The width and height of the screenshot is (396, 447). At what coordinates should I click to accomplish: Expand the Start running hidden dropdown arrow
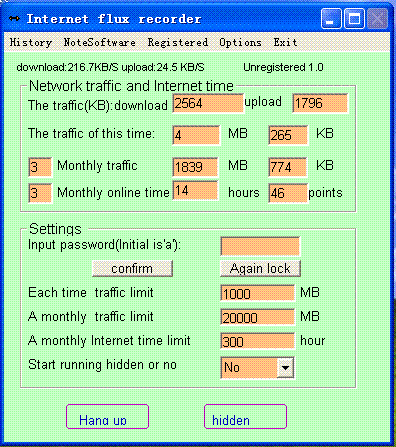pyautogui.click(x=285, y=368)
